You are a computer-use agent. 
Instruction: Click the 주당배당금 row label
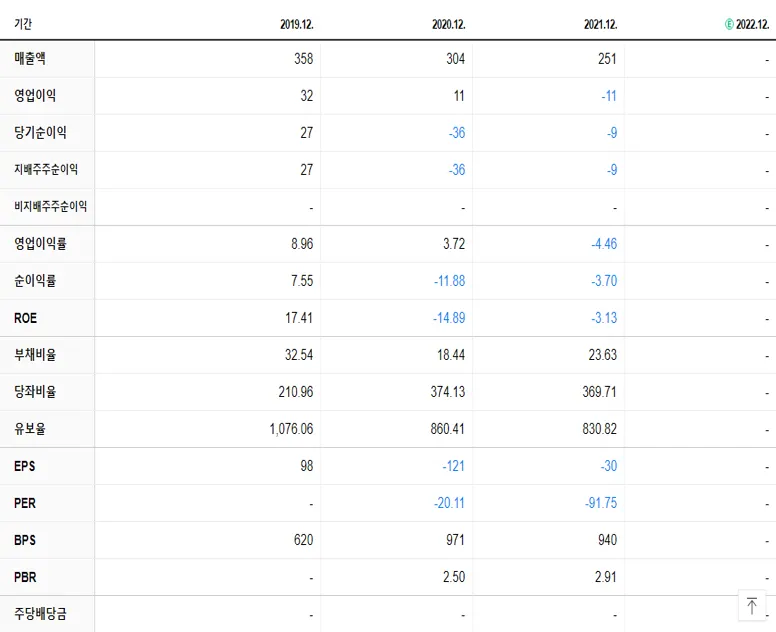(40, 614)
